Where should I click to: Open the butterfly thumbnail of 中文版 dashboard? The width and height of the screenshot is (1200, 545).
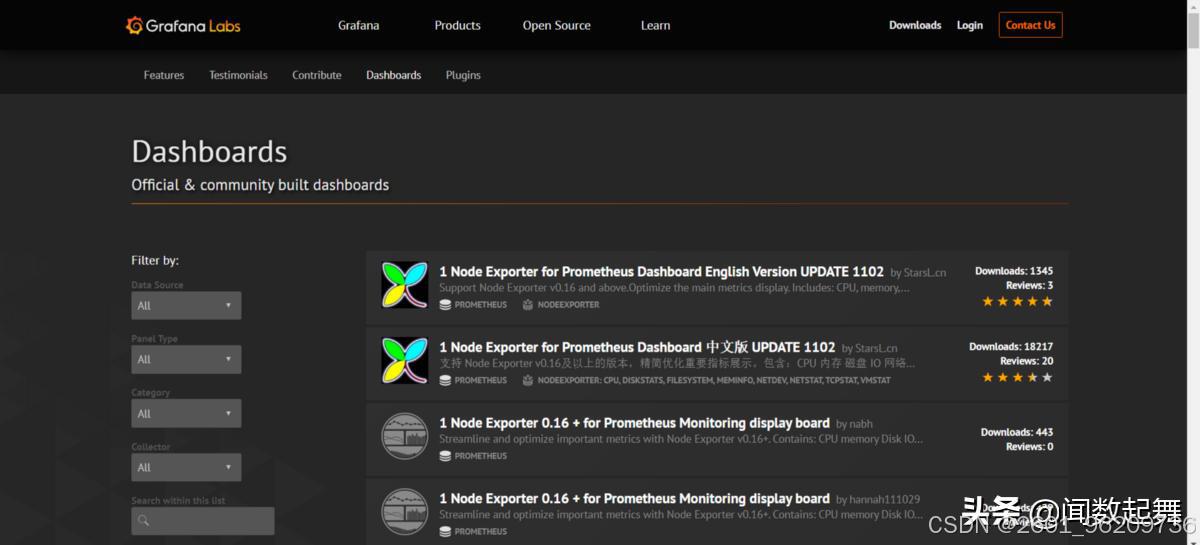(x=405, y=361)
